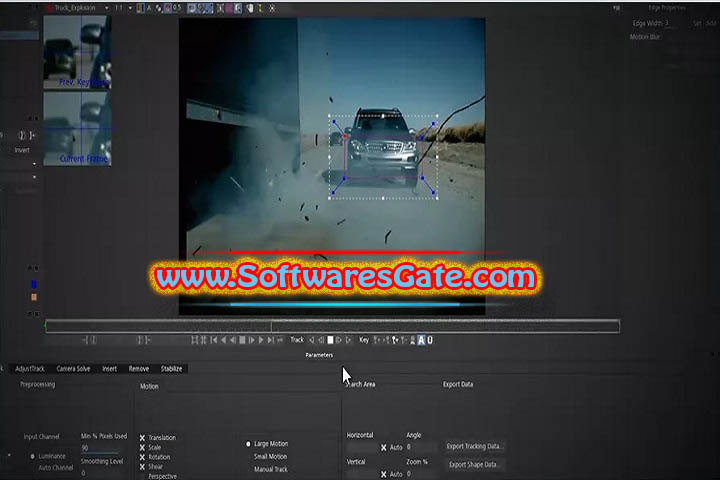Toggle the mattes display icon
Viewport: 720px width, 480px height.
coord(158,8)
